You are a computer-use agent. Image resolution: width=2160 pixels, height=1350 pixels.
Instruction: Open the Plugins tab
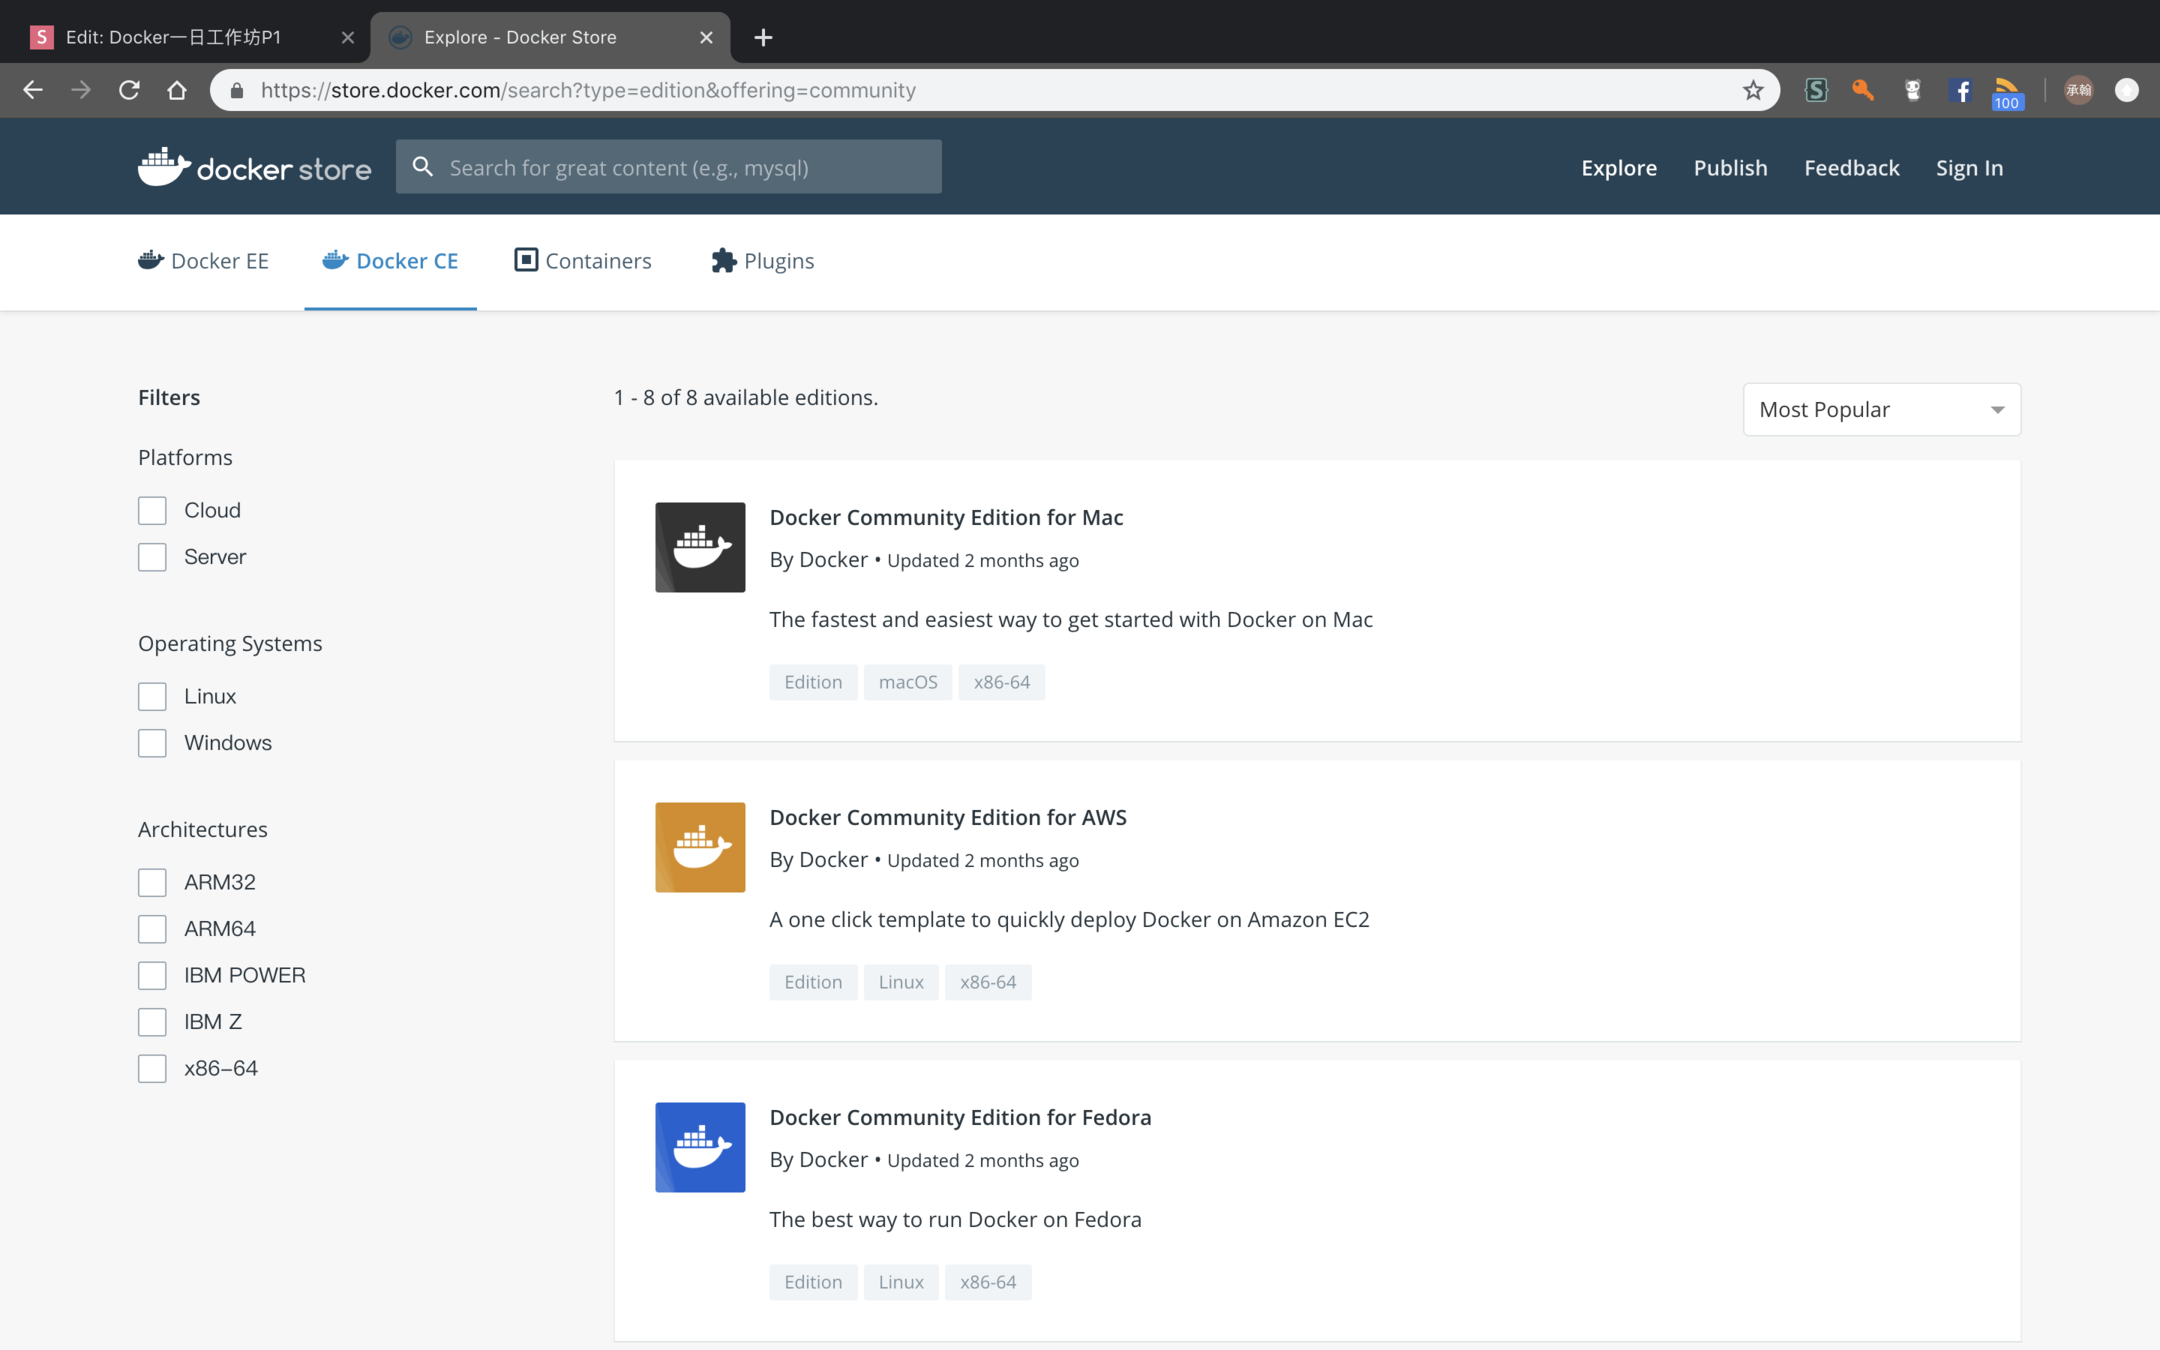[763, 261]
